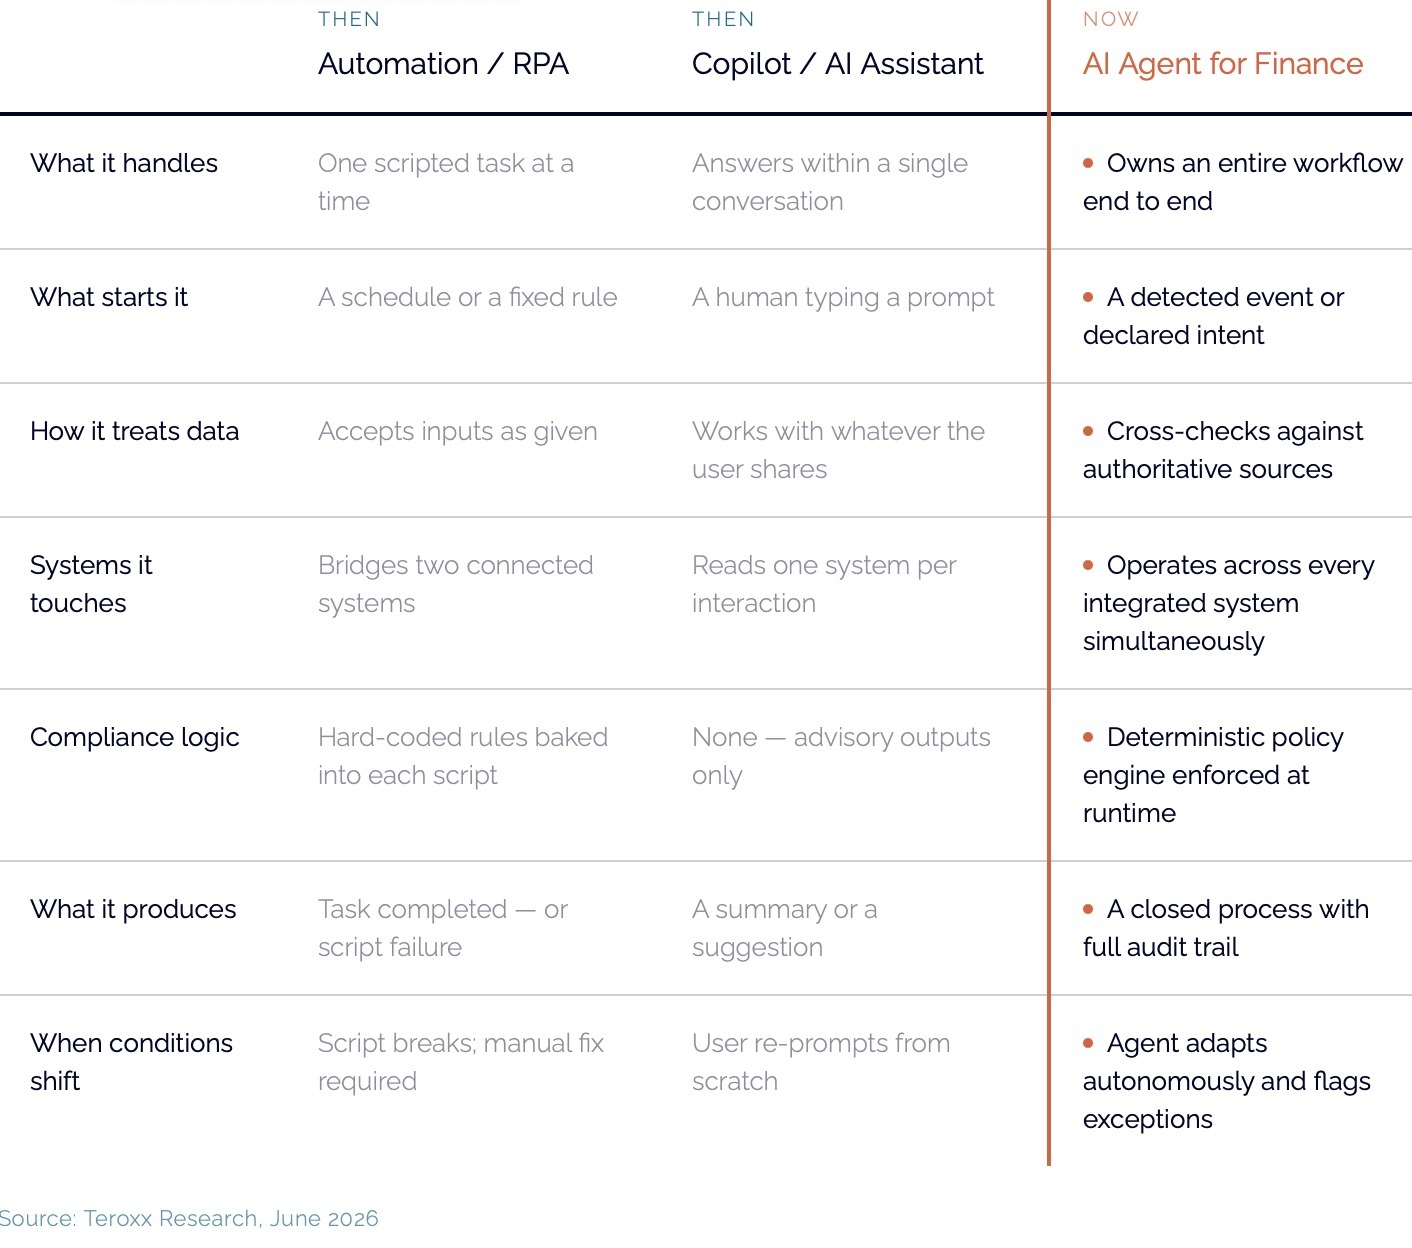
Task: Click the 'Source: Teroxx Research, June 2026' text
Action: [x=189, y=1218]
